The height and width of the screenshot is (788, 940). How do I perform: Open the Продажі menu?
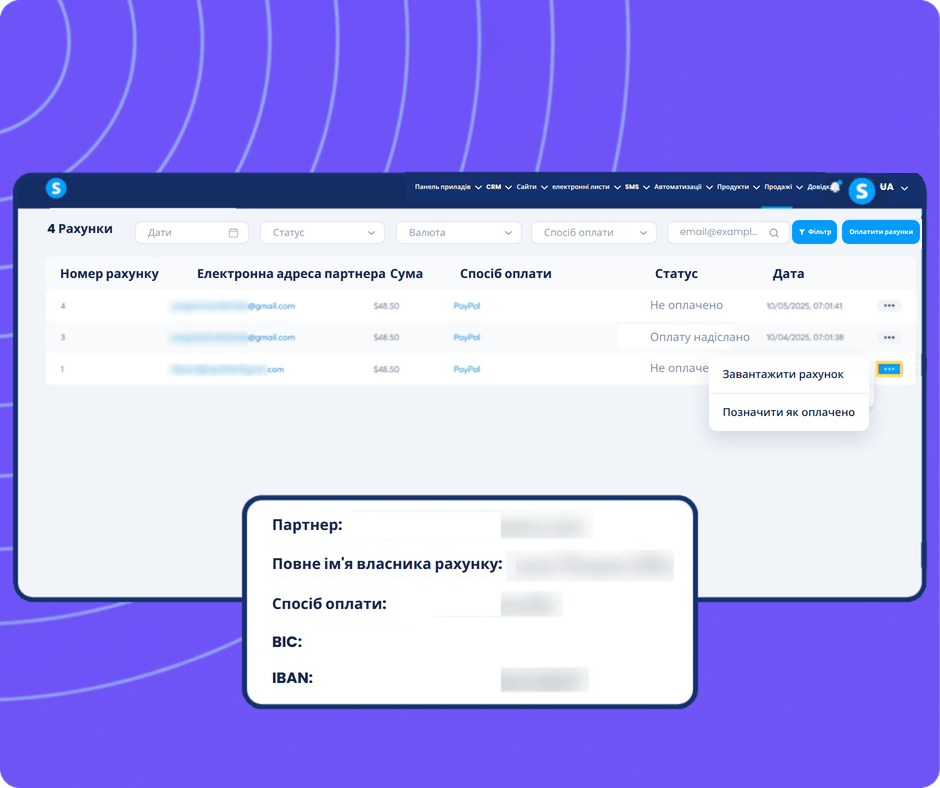pos(783,187)
